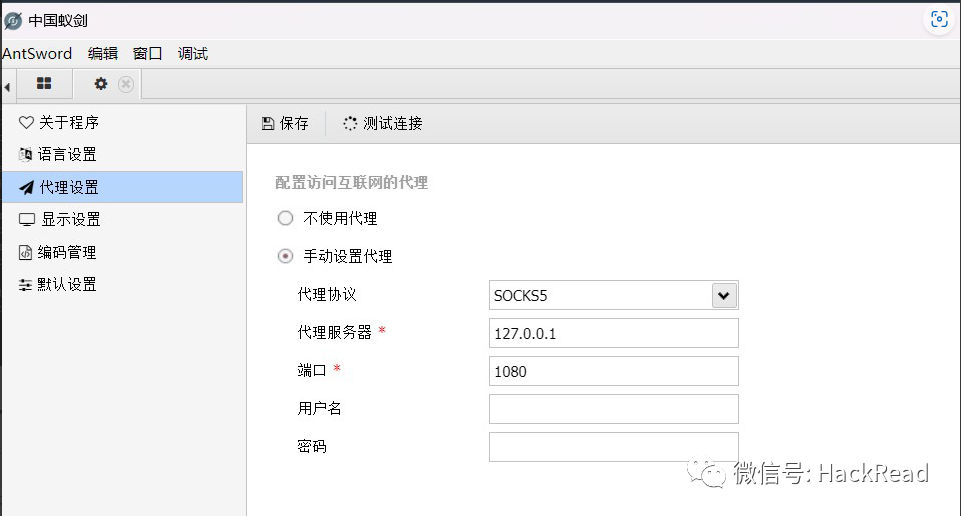Screen dimensions: 961x516
Task: Click the monitor icon beside 显示设置
Action: [27, 219]
